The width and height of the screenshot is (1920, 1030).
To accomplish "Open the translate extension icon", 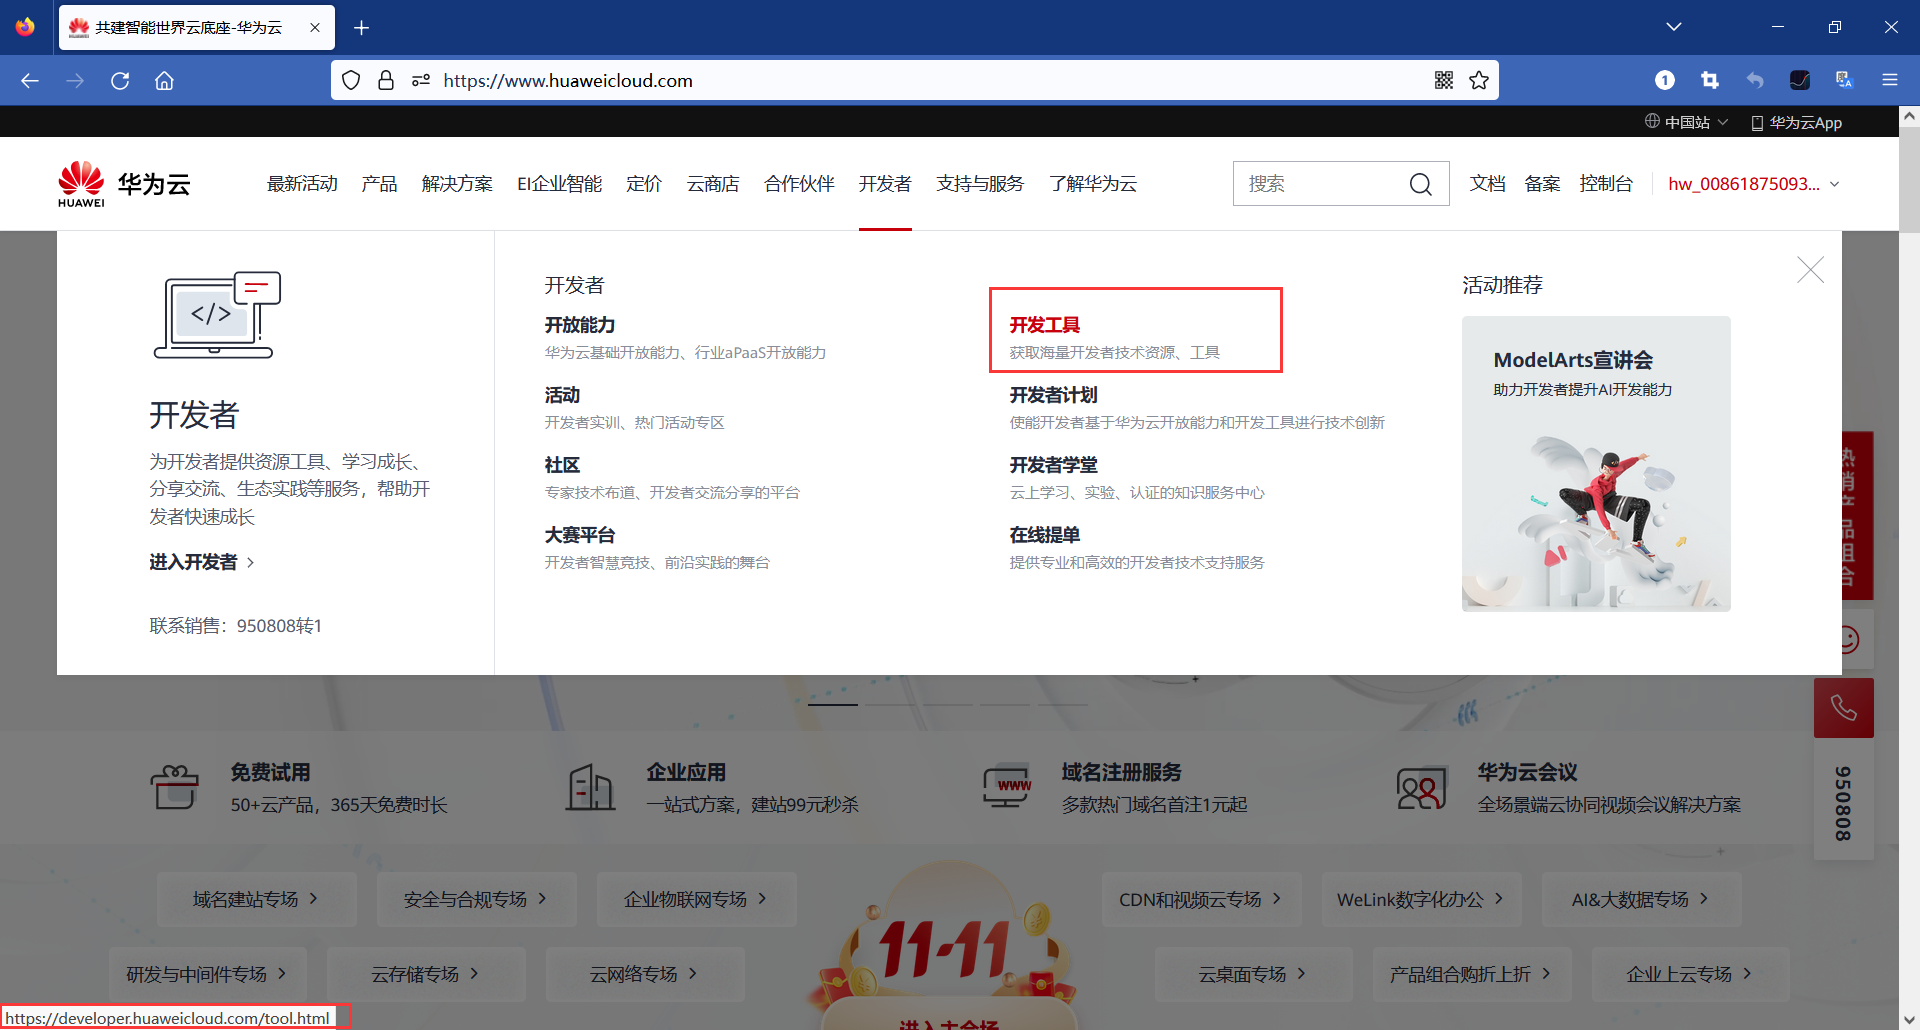I will click(x=1843, y=80).
